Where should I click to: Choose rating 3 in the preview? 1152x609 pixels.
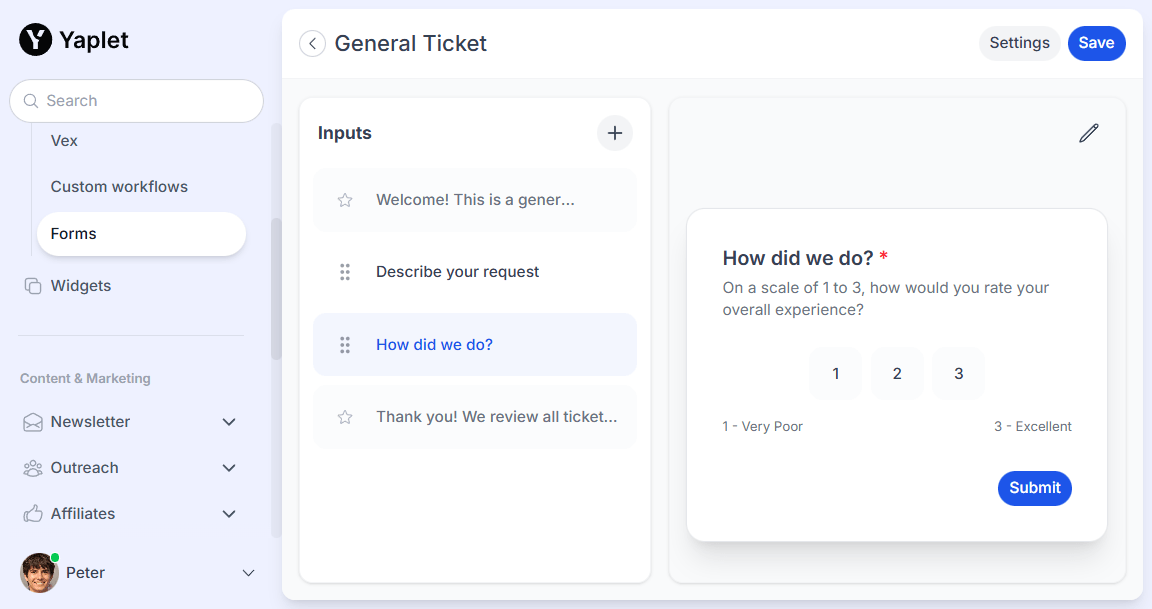pyautogui.click(x=958, y=374)
